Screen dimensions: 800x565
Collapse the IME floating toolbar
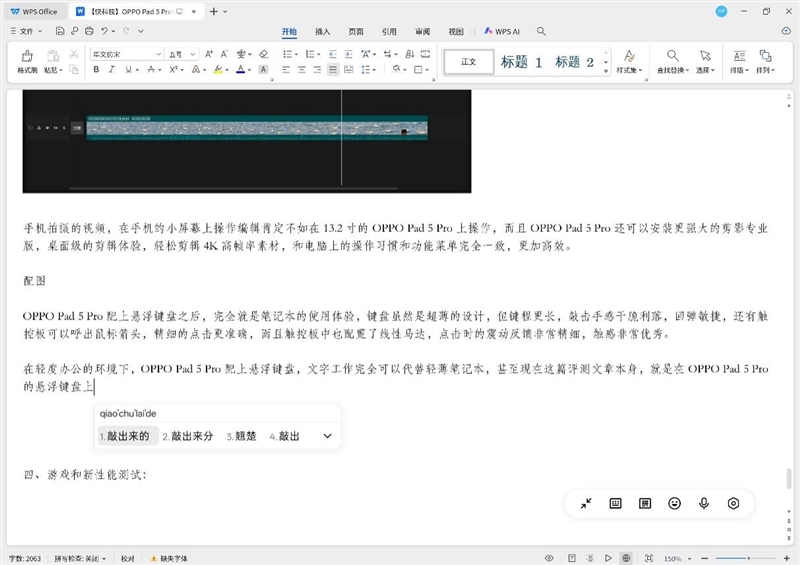click(x=586, y=504)
